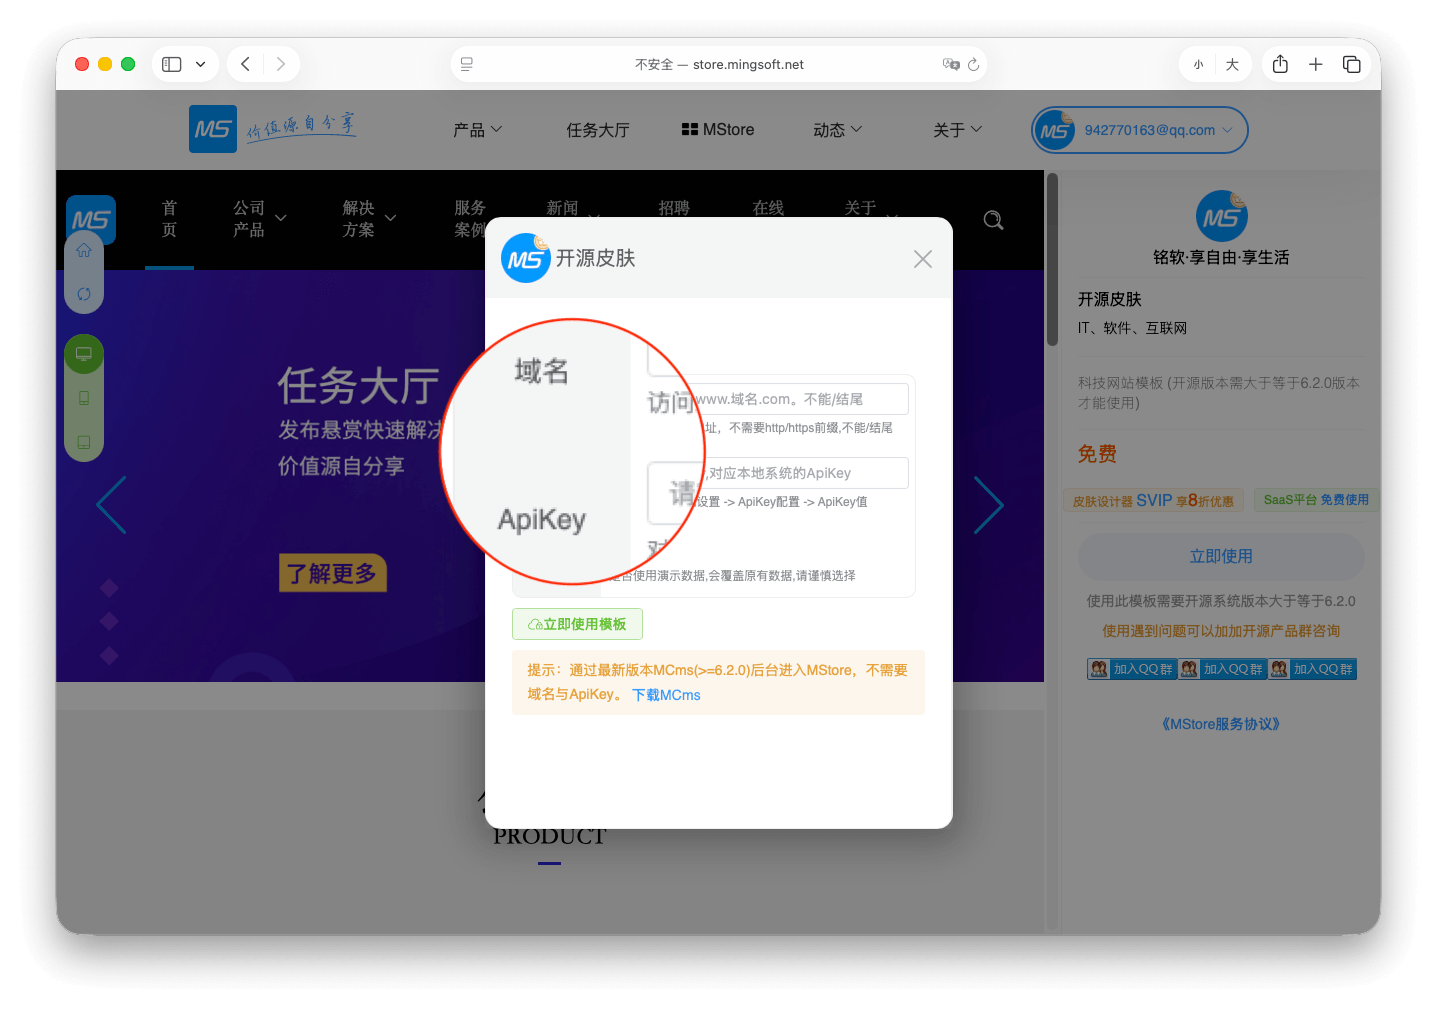Click the home icon in preview sidebar
Screen dimensions: 1437x1009
pos(84,250)
